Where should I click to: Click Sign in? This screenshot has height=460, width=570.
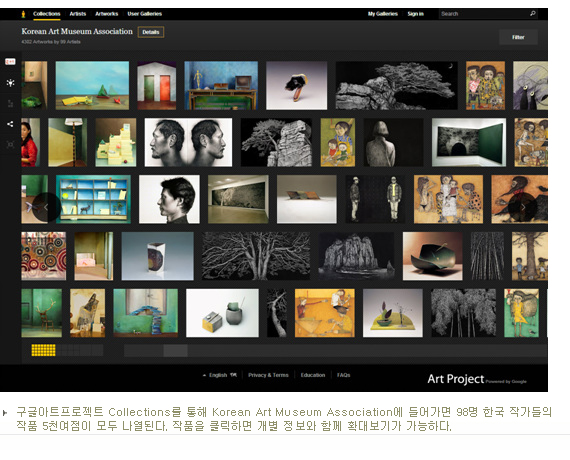[x=416, y=14]
